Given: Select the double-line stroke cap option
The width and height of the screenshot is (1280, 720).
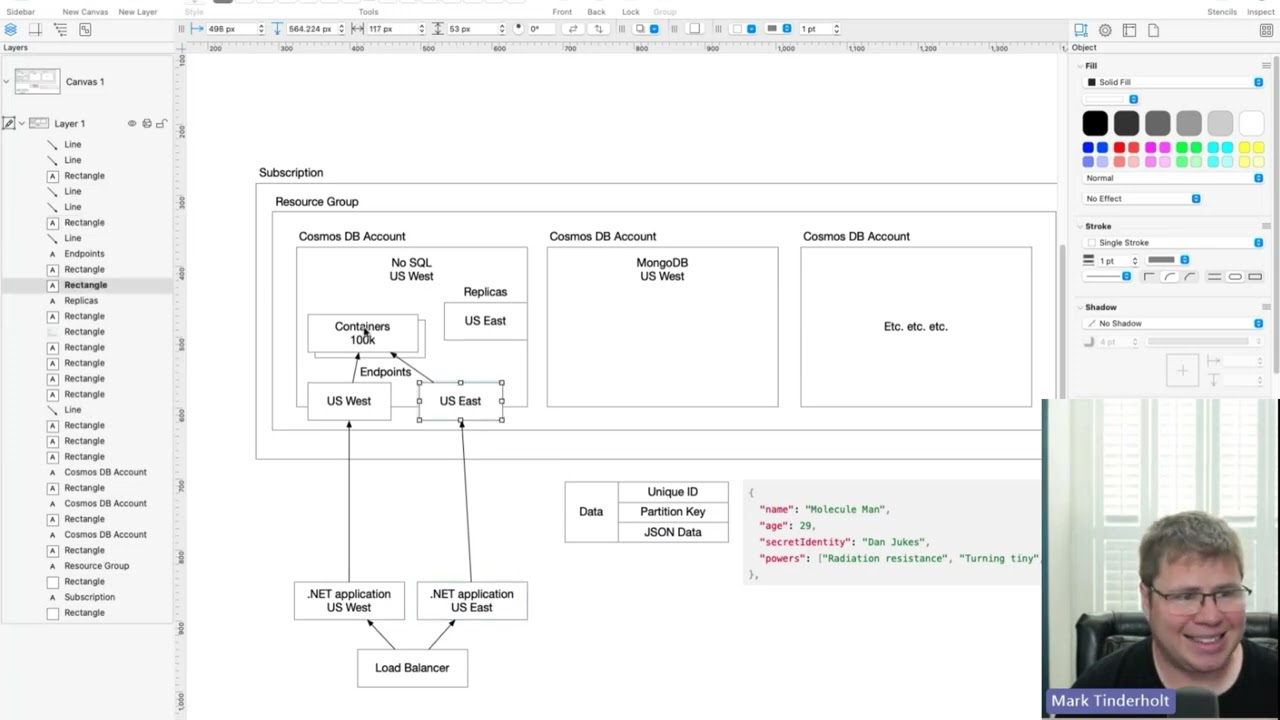Looking at the screenshot, I should click(1214, 277).
